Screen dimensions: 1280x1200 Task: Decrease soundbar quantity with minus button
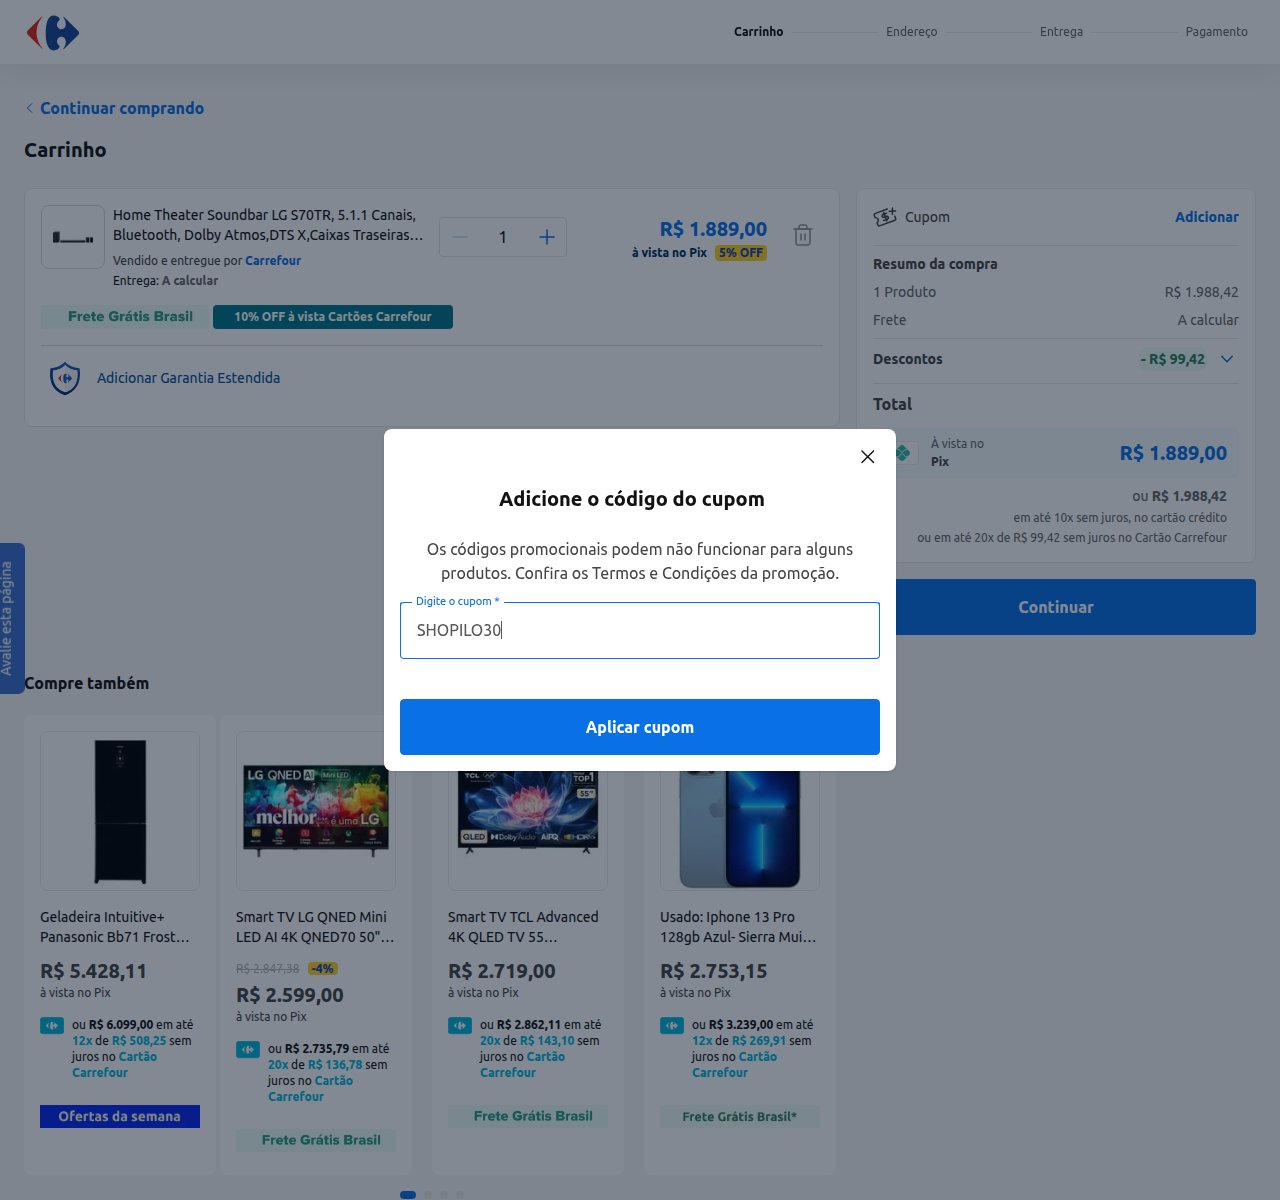click(x=460, y=237)
